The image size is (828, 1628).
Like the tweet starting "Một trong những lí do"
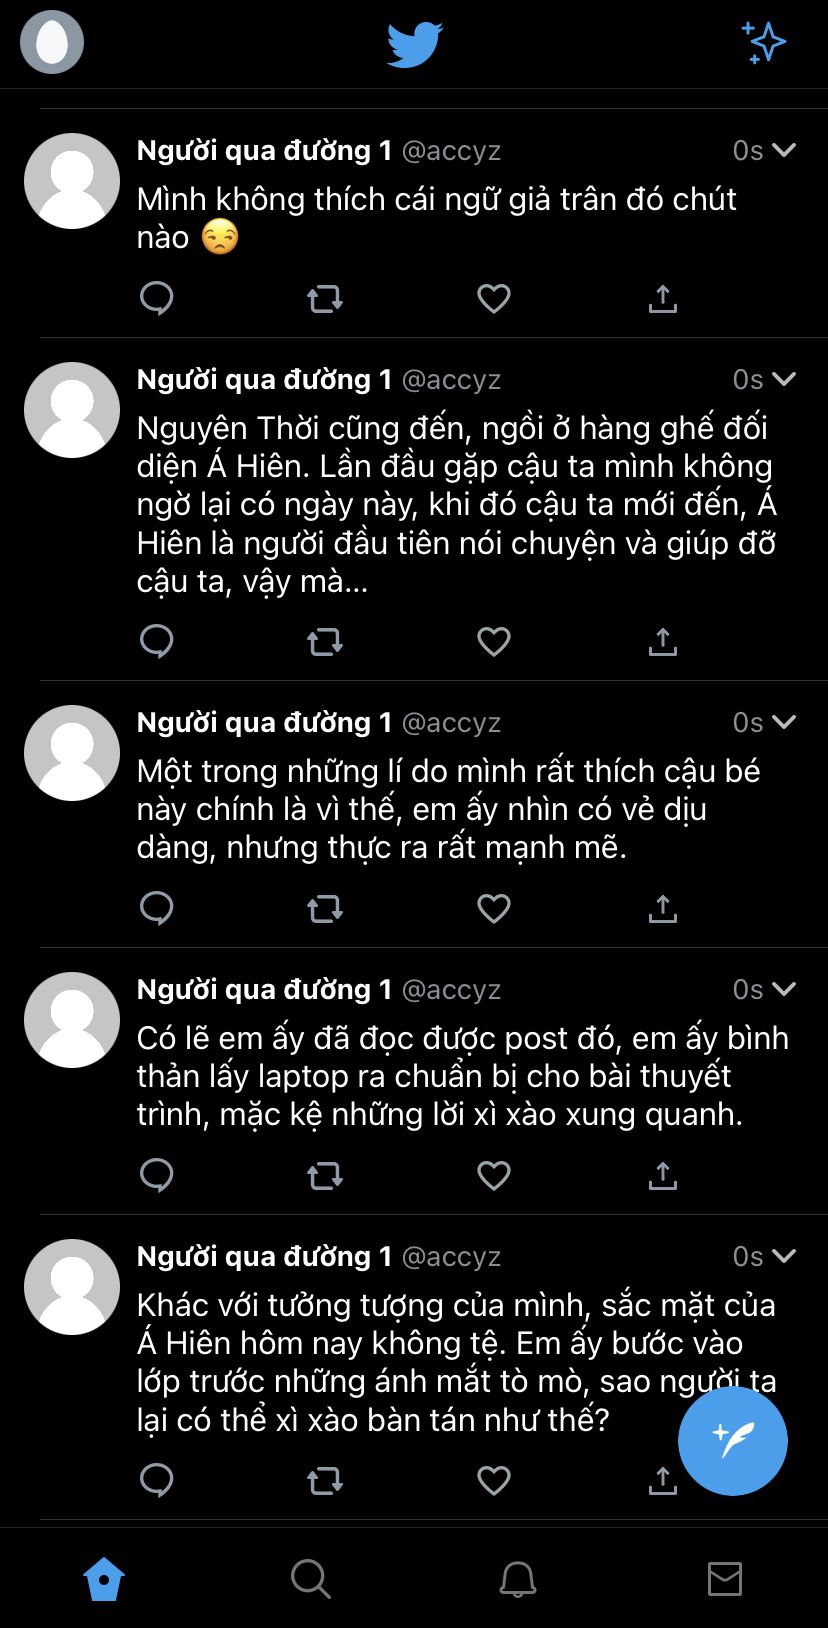click(494, 908)
